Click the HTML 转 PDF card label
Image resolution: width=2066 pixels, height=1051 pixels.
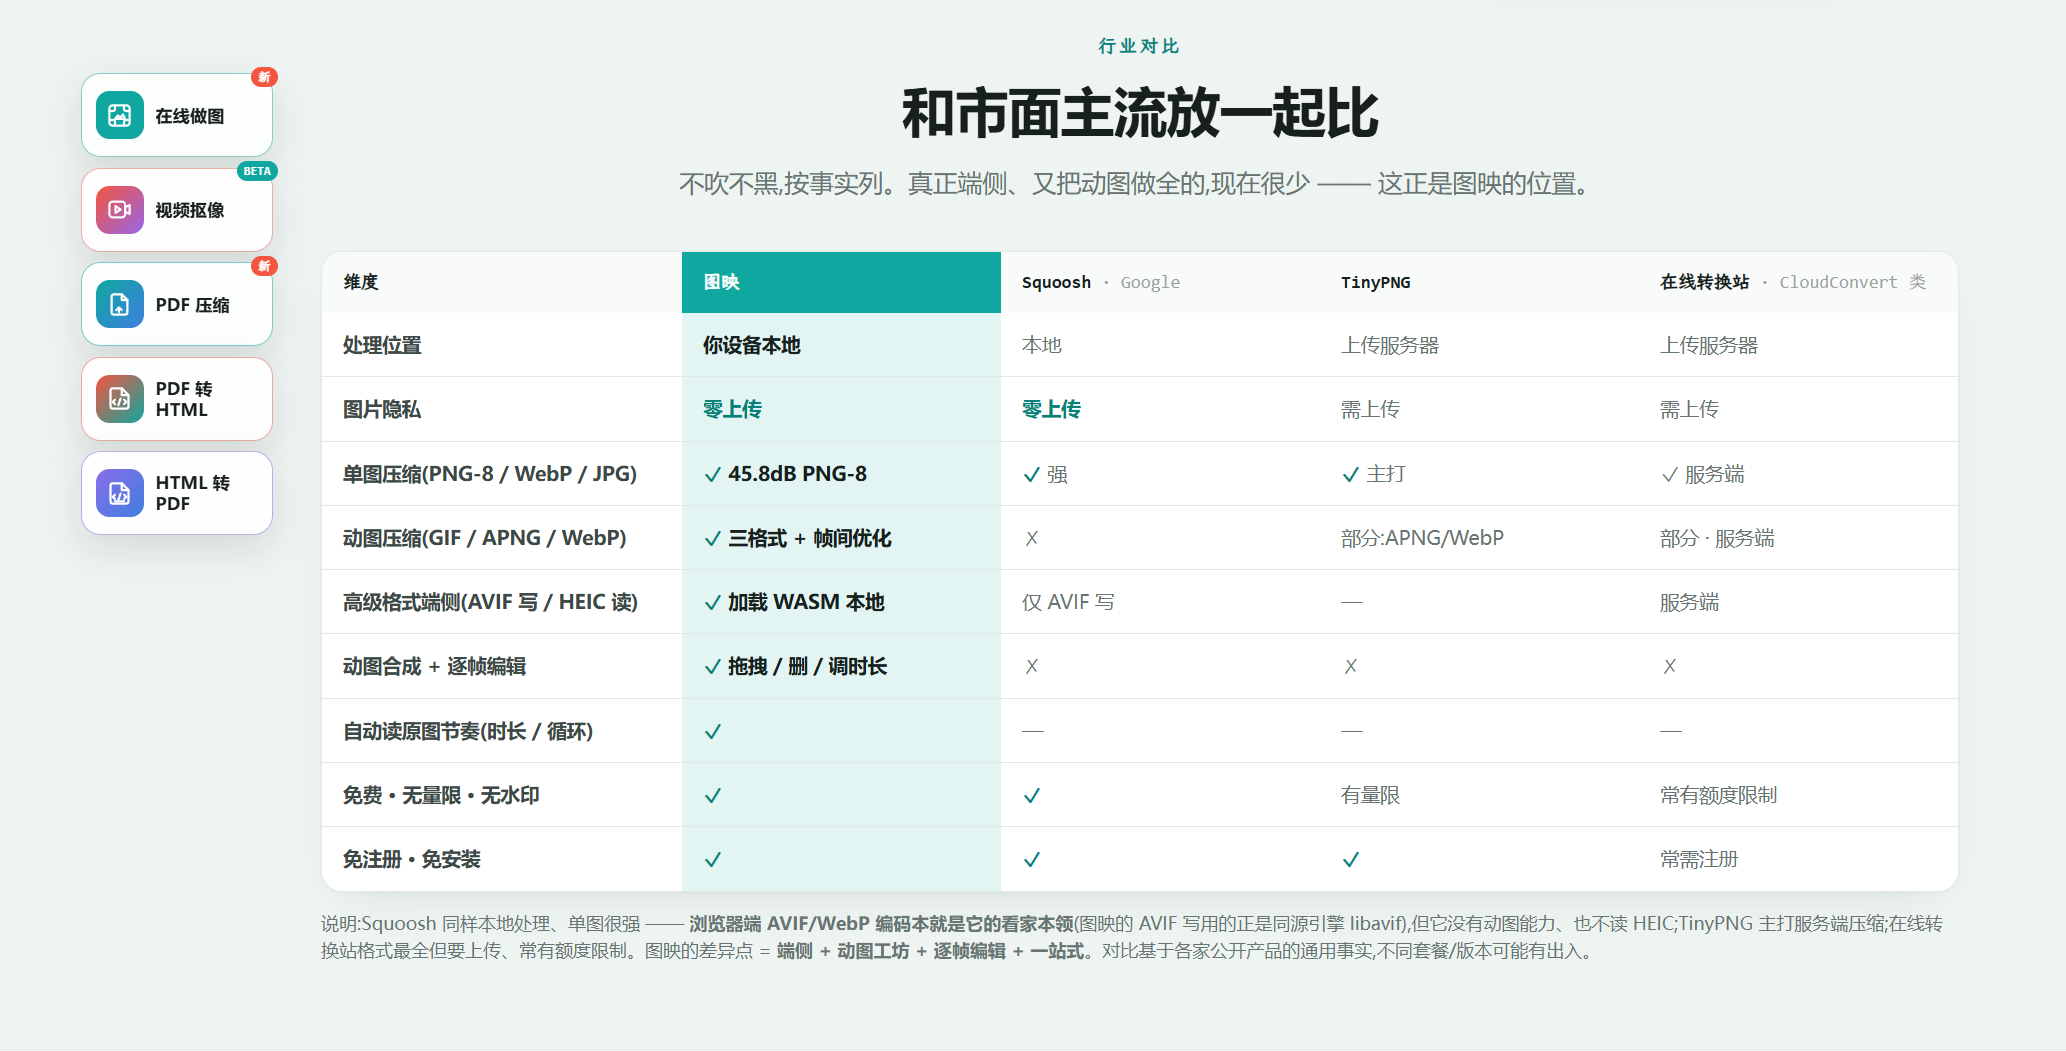pyautogui.click(x=193, y=493)
